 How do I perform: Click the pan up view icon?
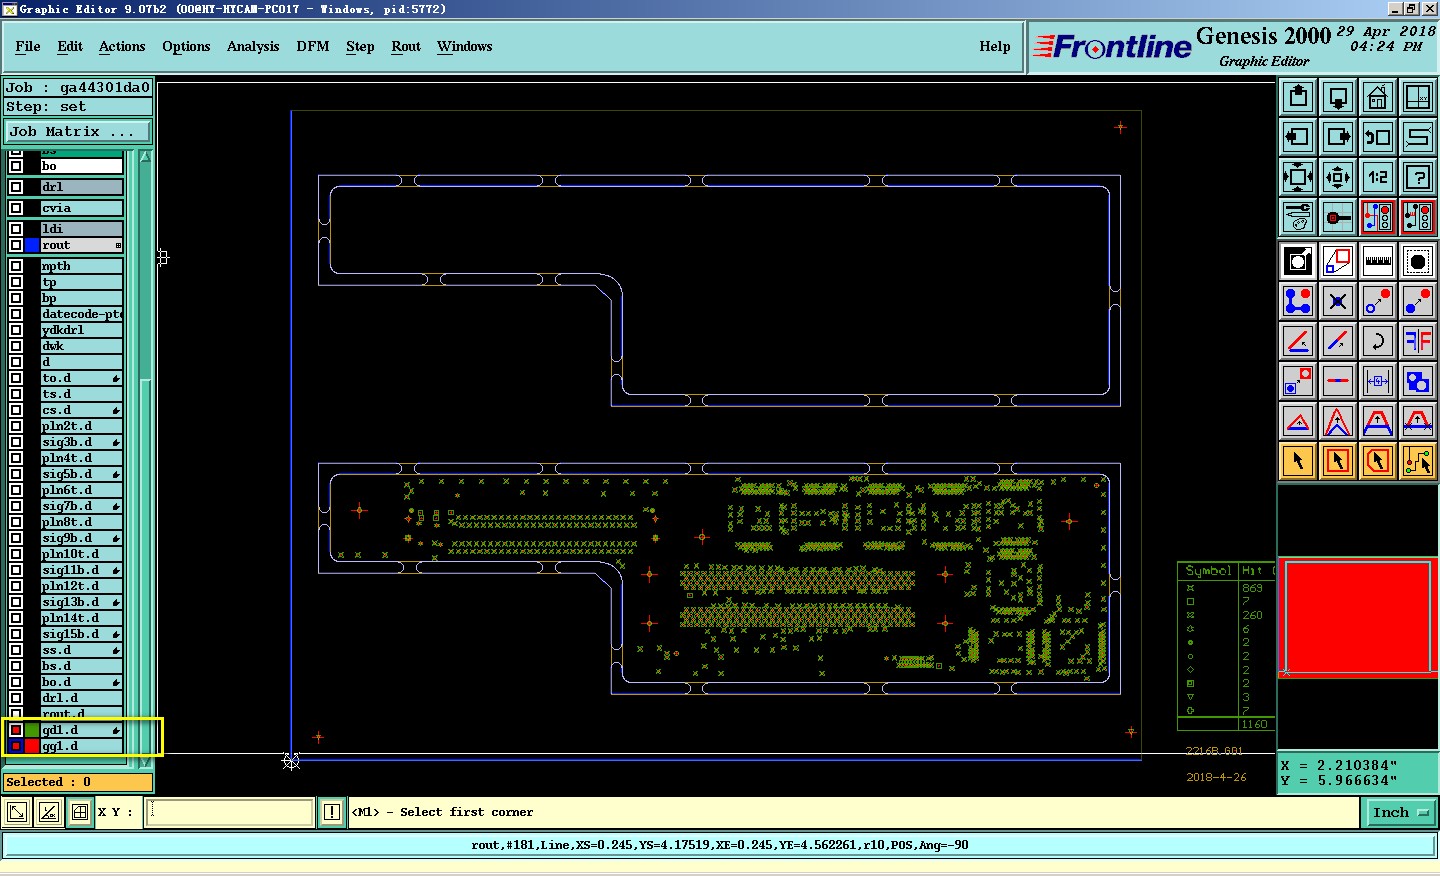[x=1298, y=97]
